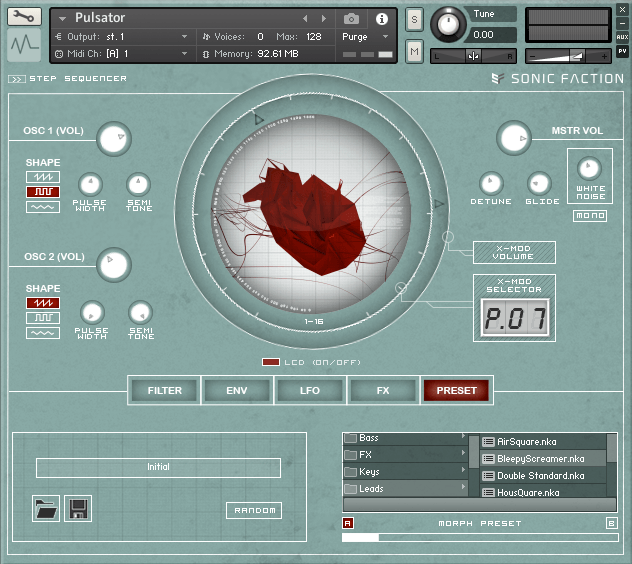
Task: Switch to the FILTER tab
Action: coord(165,390)
